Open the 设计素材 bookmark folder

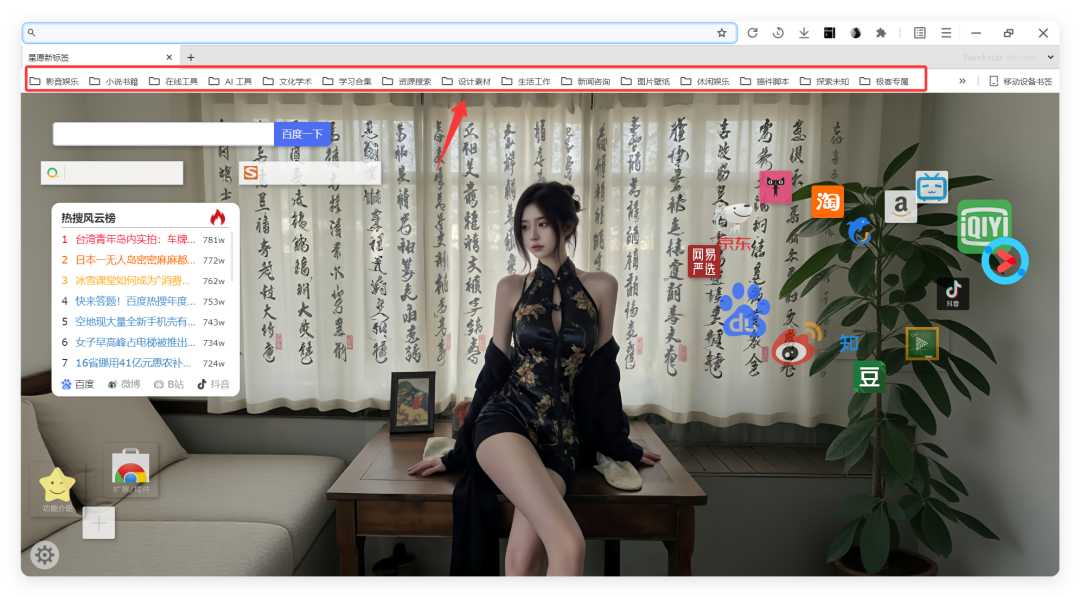[x=467, y=81]
